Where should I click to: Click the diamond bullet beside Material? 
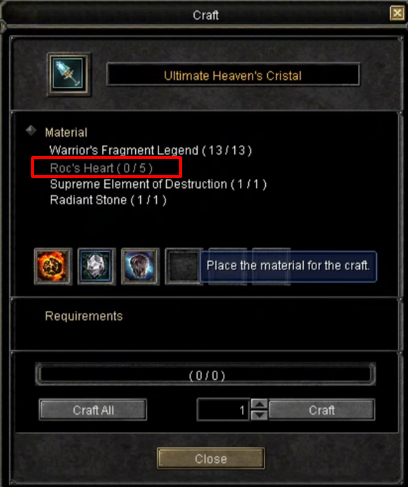pos(31,131)
